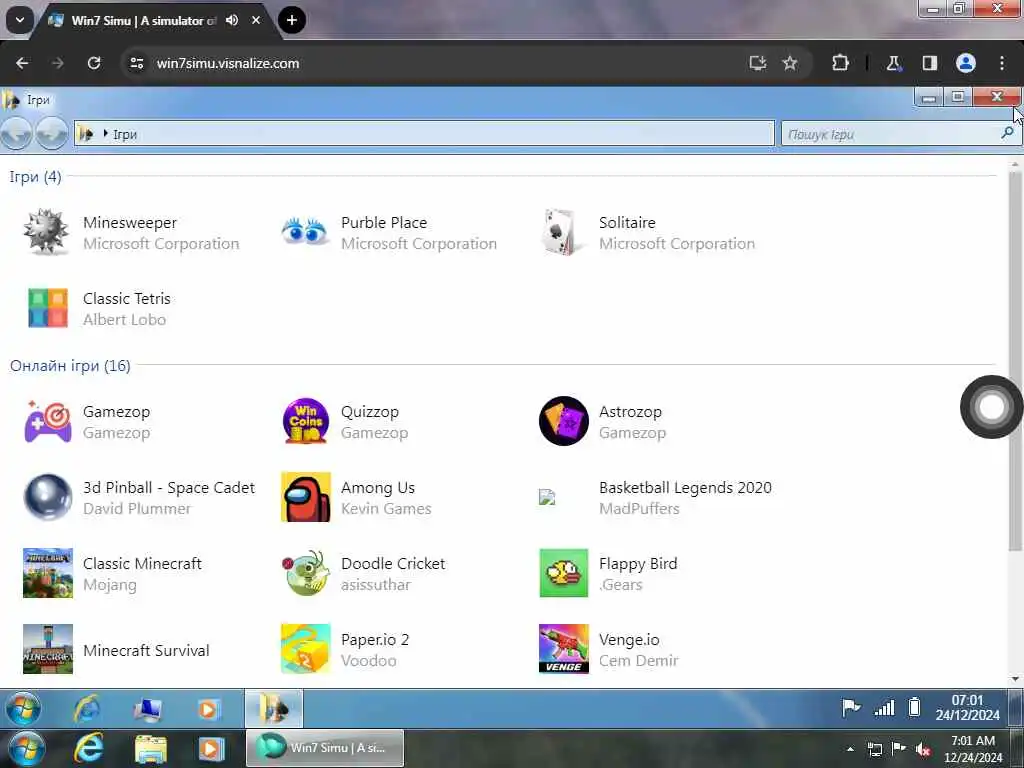The image size is (1024, 768).
Task: Click Explorer back navigation button
Action: pos(16,133)
